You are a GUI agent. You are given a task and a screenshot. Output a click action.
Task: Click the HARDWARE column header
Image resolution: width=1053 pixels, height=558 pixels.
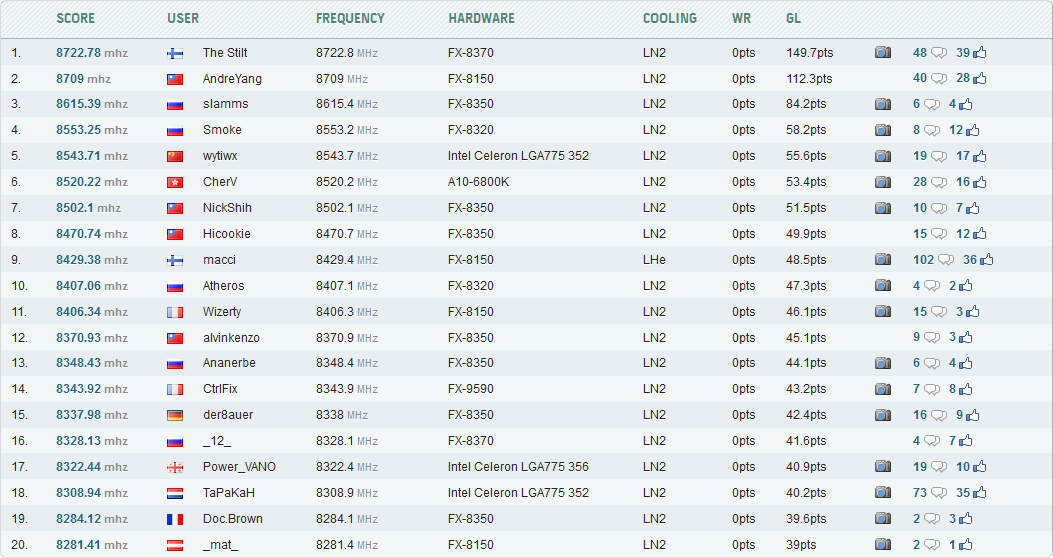(x=482, y=18)
